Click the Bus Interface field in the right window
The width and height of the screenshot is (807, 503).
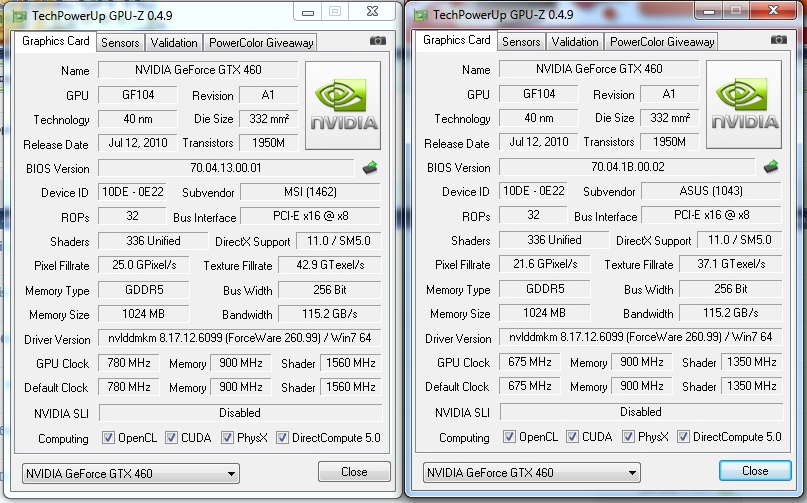tap(711, 215)
